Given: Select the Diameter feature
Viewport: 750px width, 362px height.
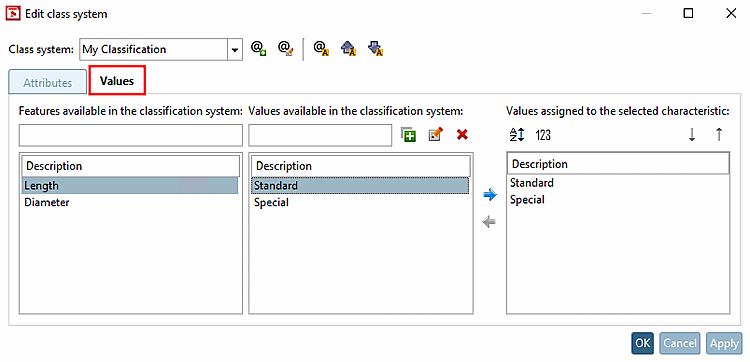Looking at the screenshot, I should (x=130, y=202).
